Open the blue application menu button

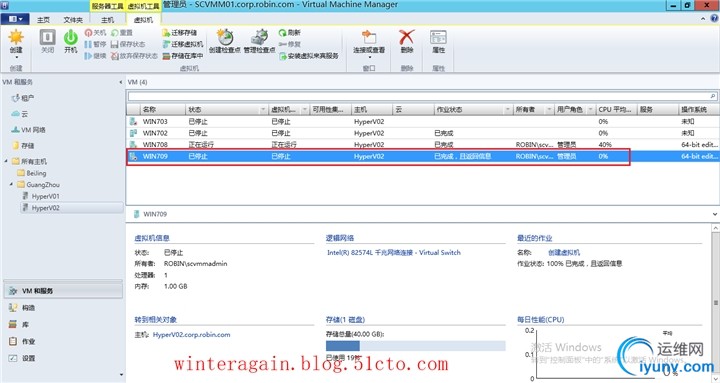(15, 19)
